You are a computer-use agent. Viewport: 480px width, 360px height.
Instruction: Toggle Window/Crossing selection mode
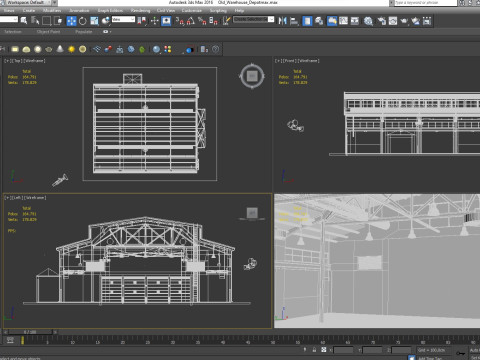pyautogui.click(x=58, y=21)
